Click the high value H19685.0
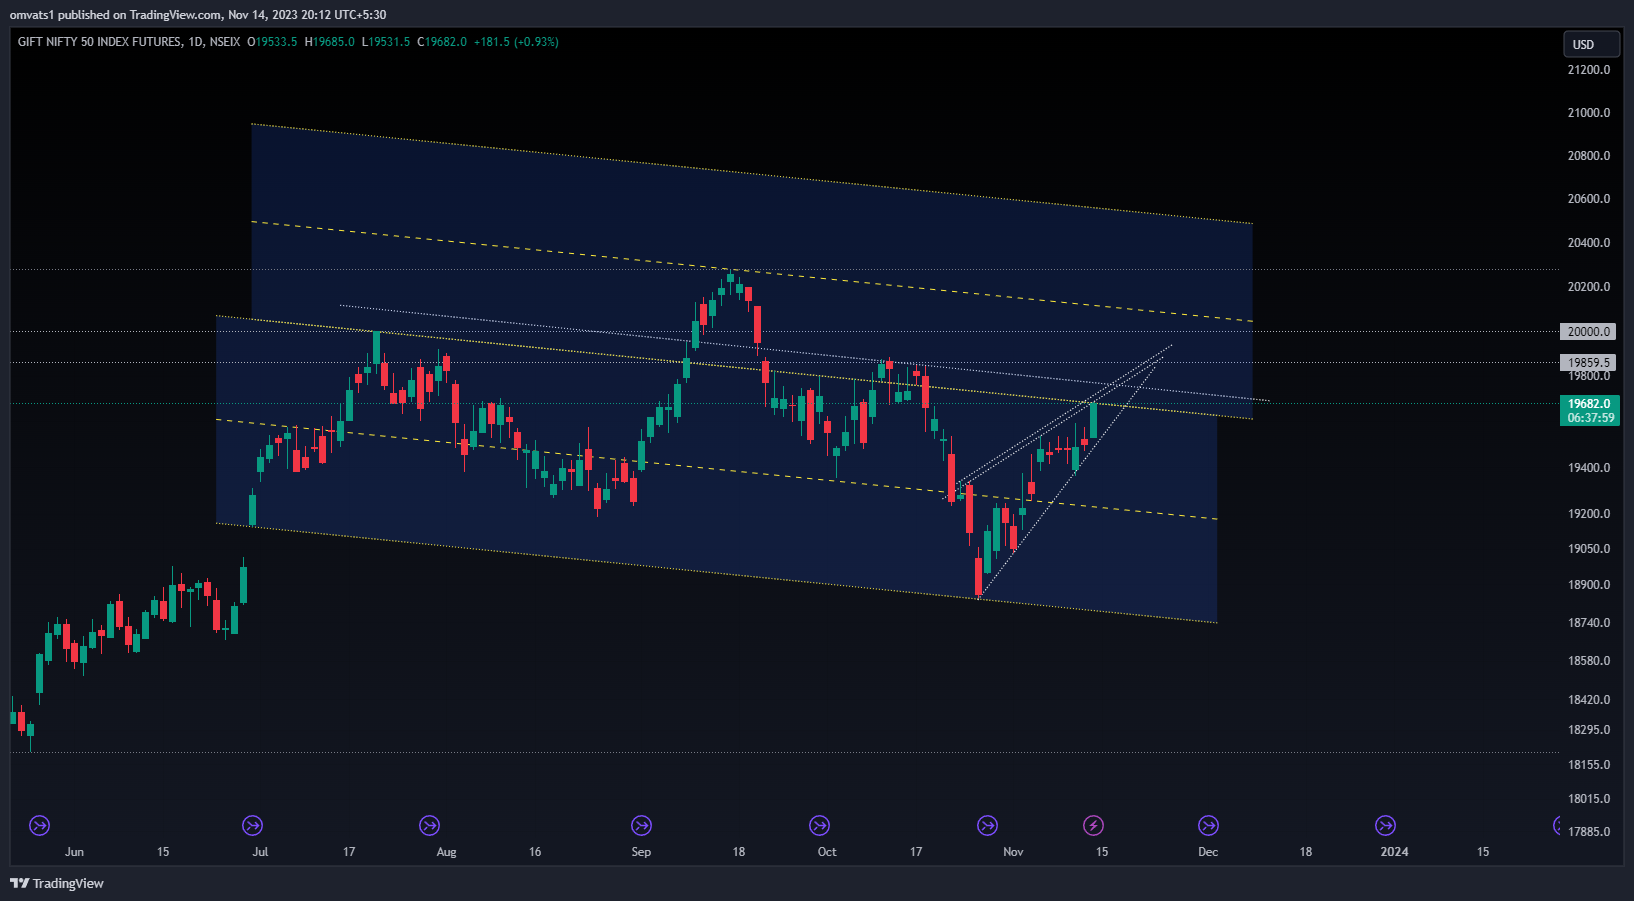 [329, 42]
